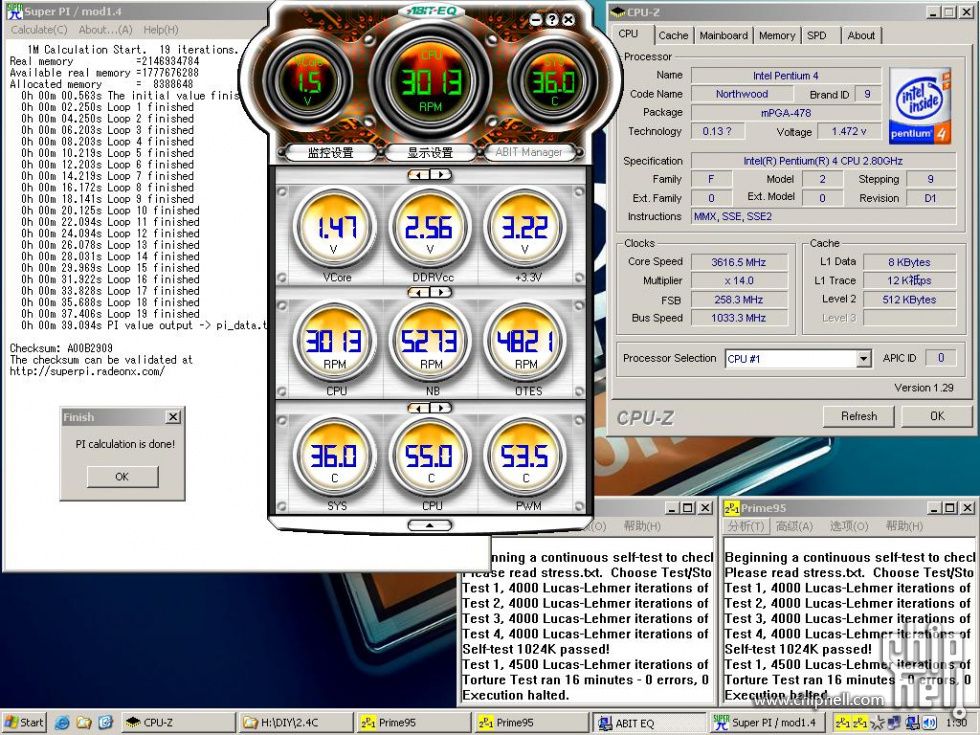Click OK in the Finish dialog

click(x=122, y=476)
